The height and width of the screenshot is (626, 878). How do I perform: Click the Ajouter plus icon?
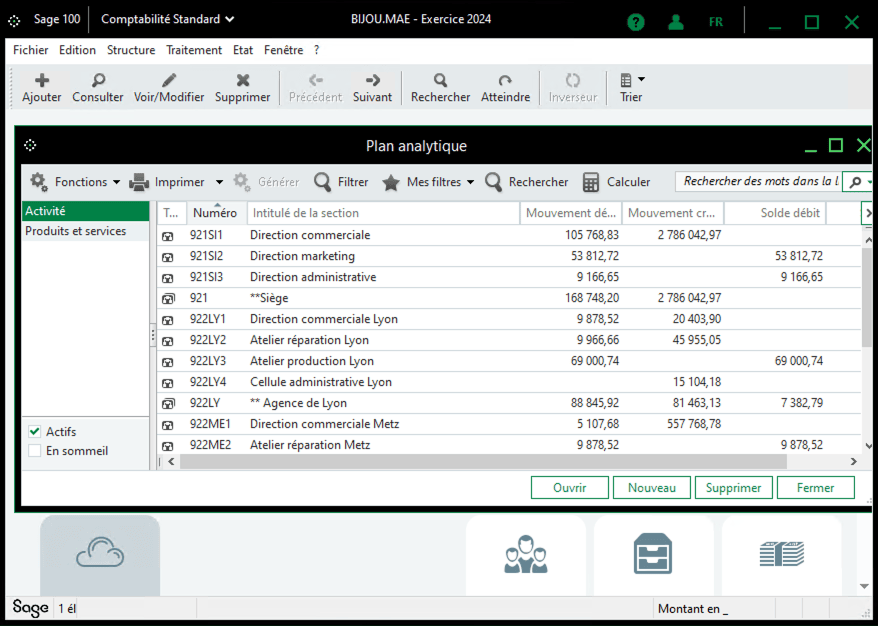[x=42, y=81]
